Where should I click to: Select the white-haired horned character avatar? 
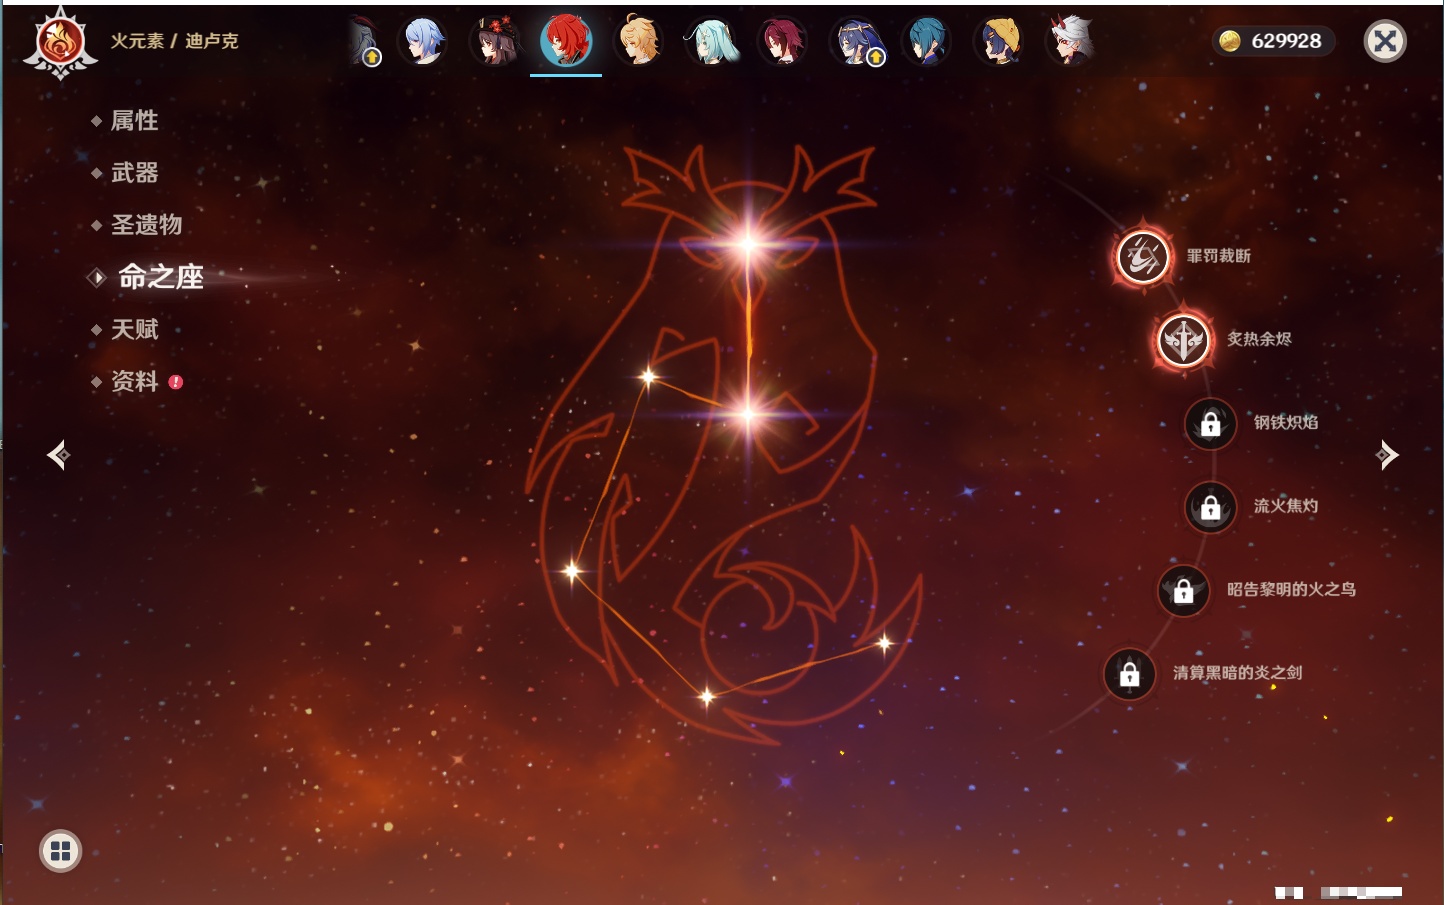coord(1071,41)
